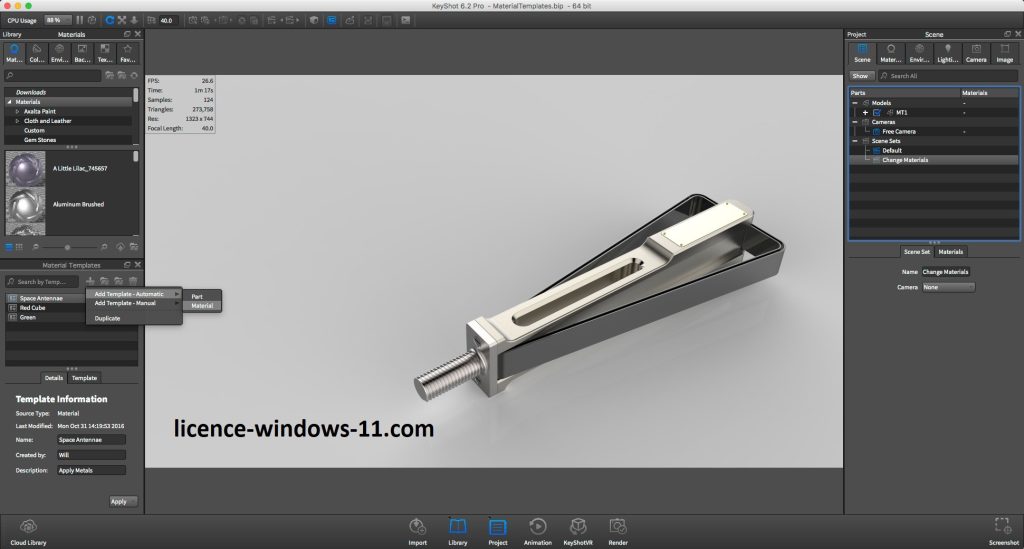Image resolution: width=1024 pixels, height=549 pixels.
Task: Click the Show button in Scene panel
Action: (860, 76)
